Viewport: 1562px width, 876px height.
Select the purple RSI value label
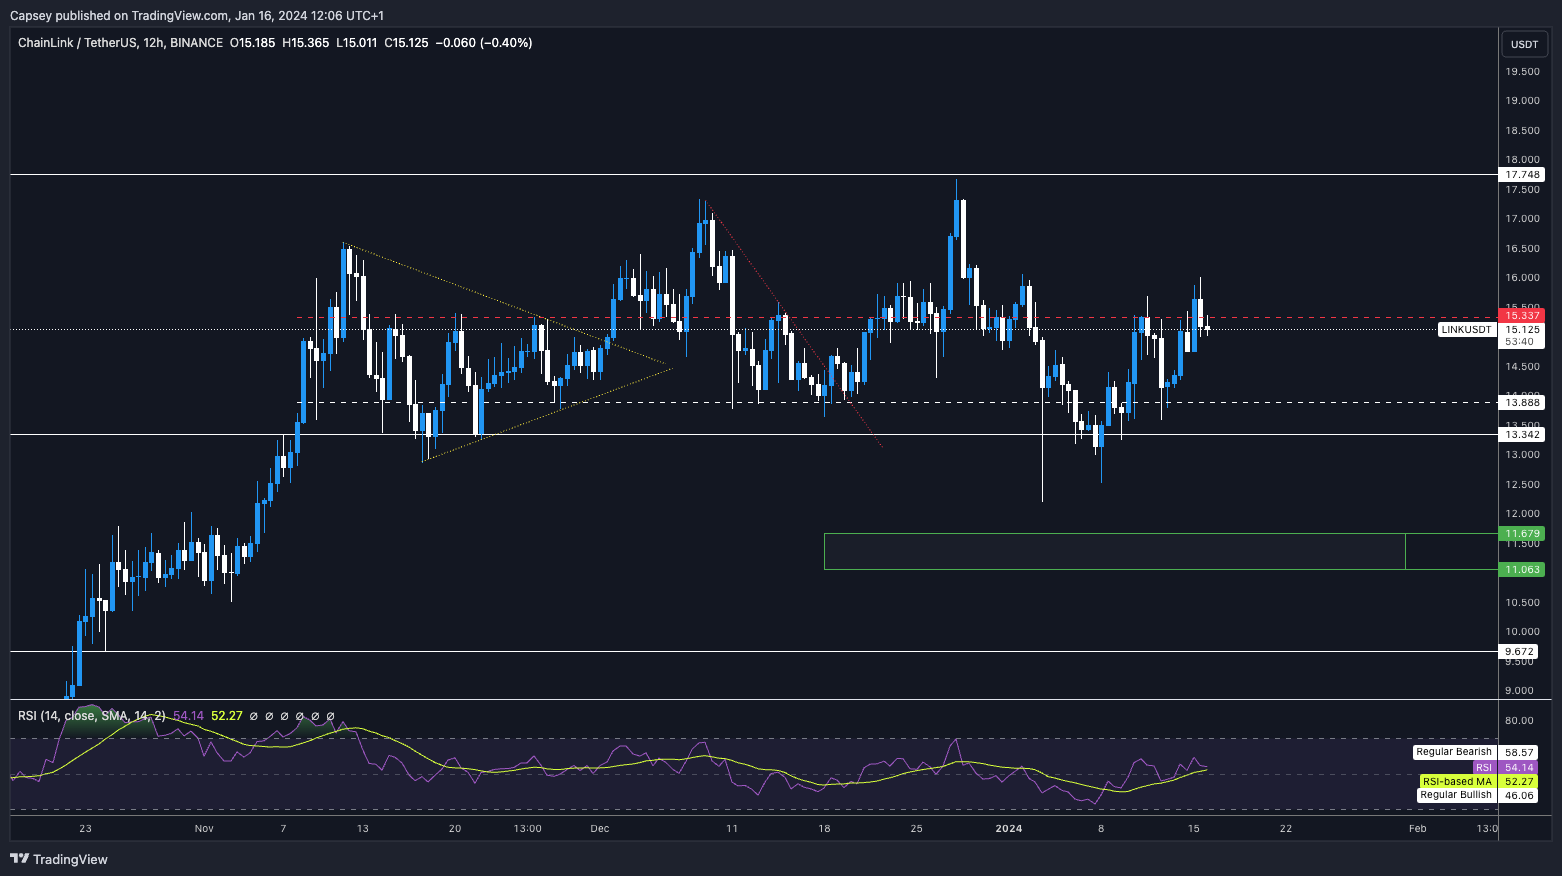1483,767
